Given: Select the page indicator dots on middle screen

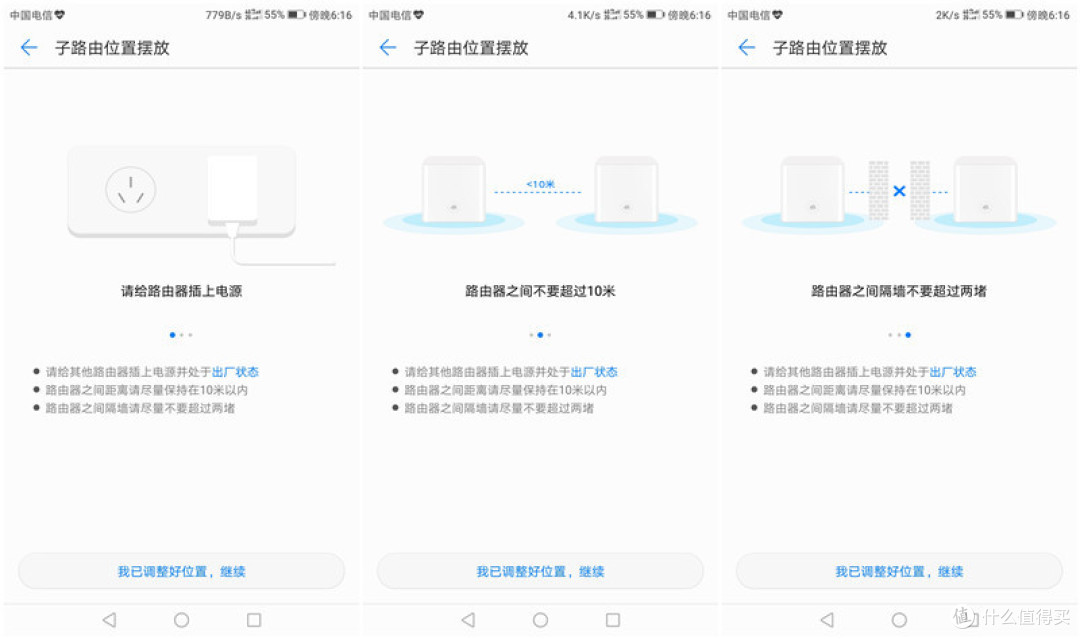Looking at the screenshot, I should coord(540,335).
